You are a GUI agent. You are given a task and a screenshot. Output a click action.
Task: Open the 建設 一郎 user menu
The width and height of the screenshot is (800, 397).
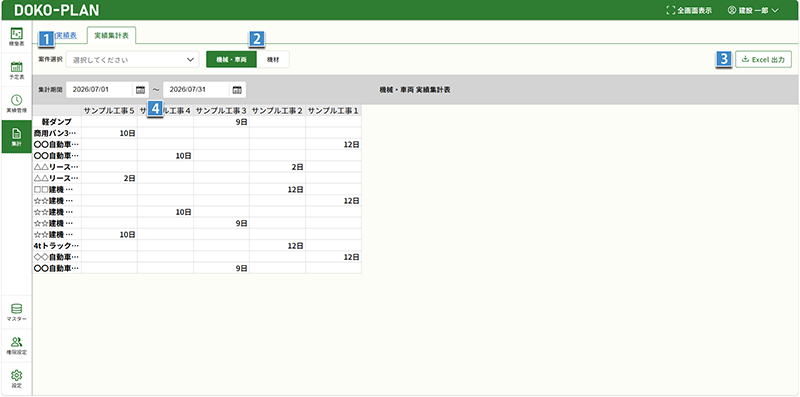[x=753, y=10]
